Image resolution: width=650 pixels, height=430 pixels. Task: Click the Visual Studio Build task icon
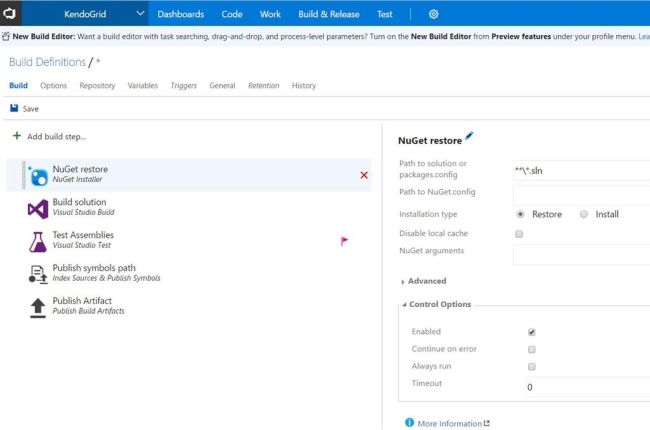click(38, 209)
